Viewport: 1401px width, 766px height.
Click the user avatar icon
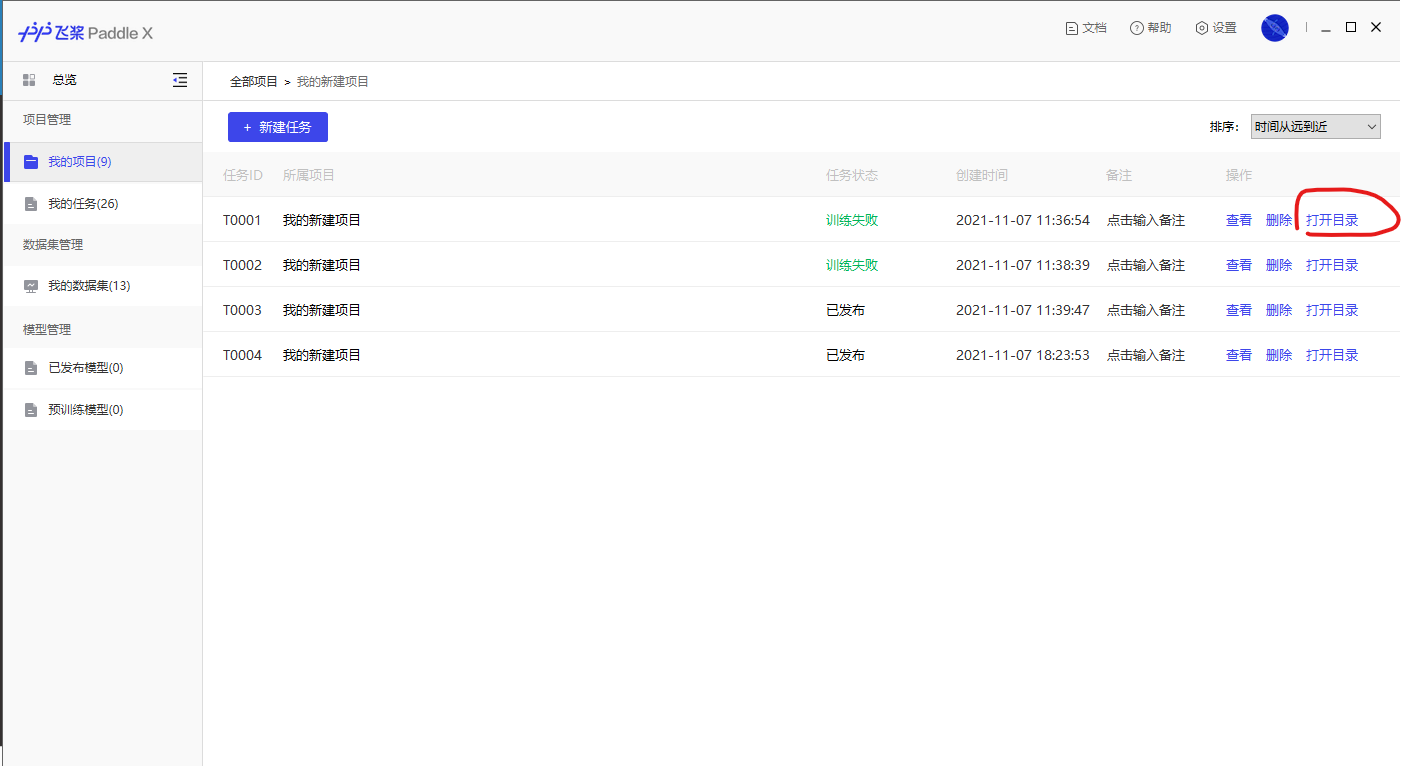pyautogui.click(x=1275, y=28)
